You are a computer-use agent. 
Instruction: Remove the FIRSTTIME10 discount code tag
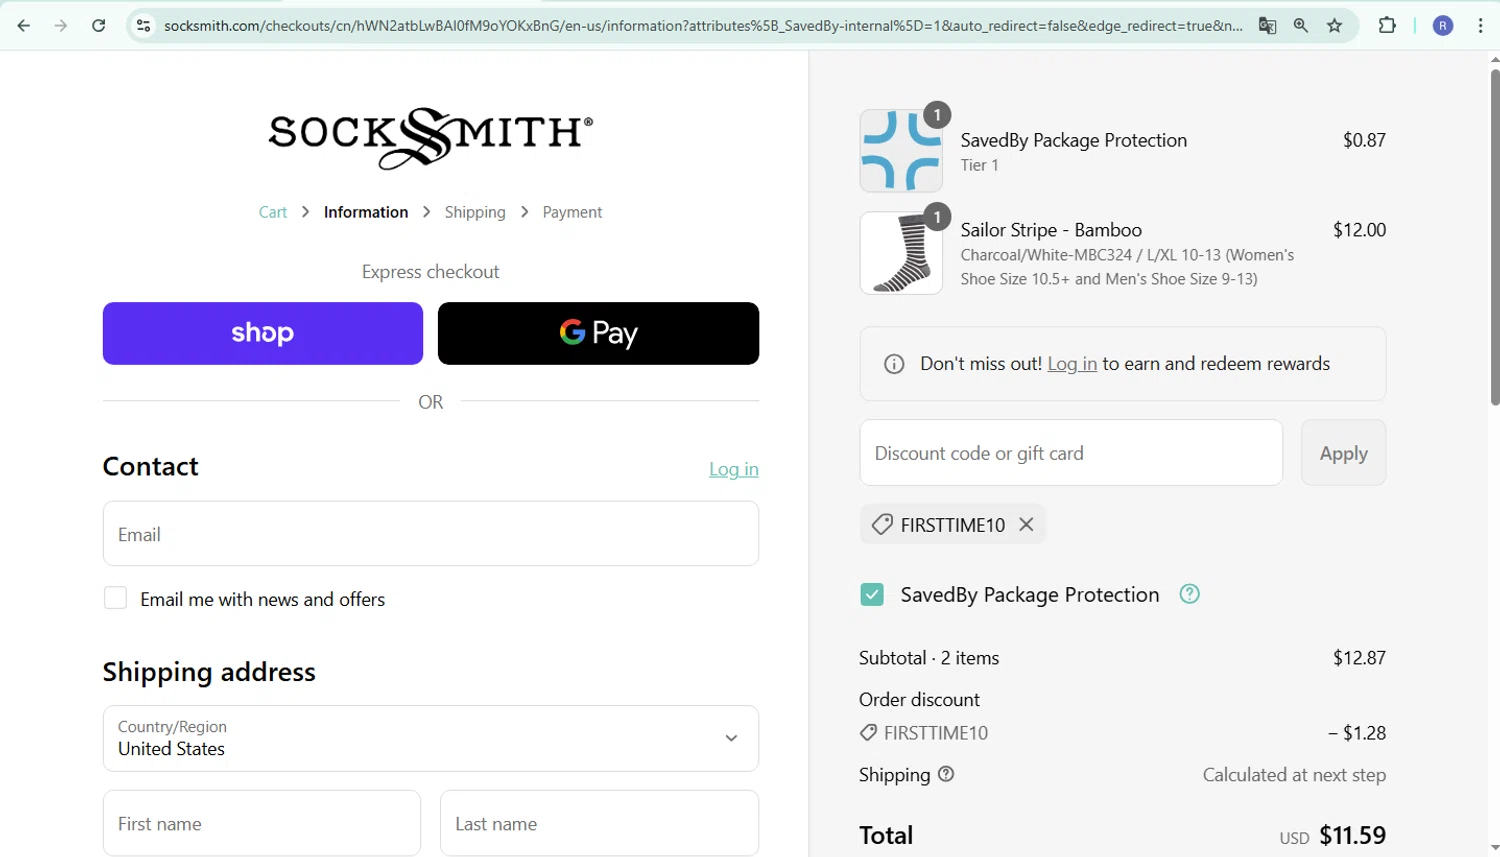(1026, 524)
